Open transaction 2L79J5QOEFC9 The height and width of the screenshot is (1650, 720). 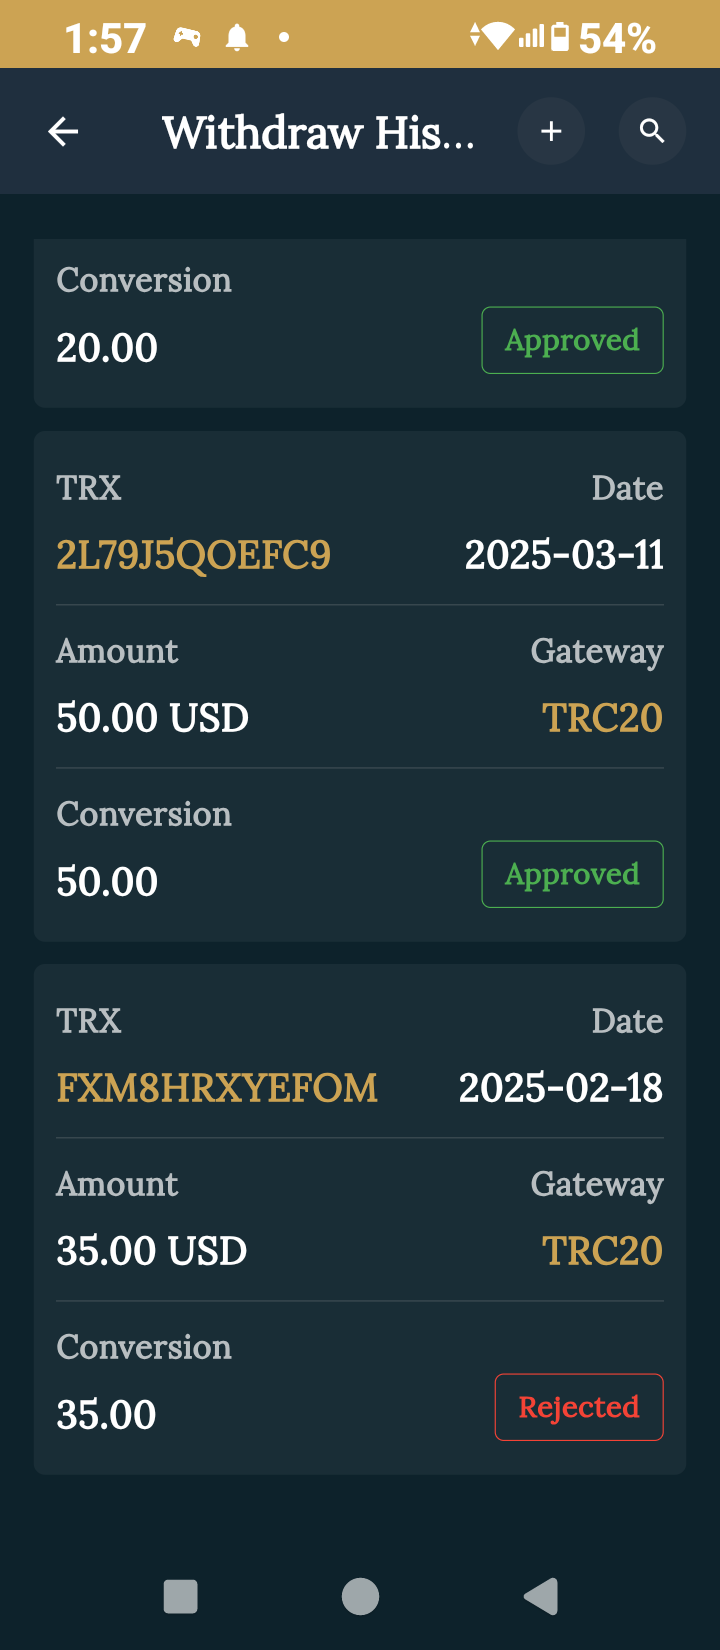click(193, 555)
